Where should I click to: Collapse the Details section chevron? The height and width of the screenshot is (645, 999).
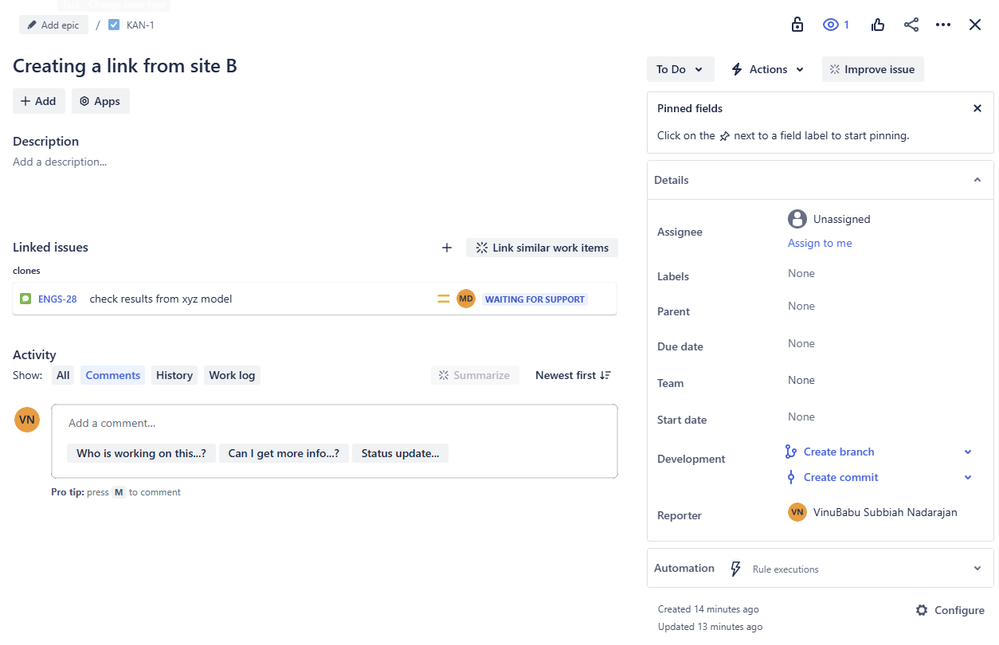click(977, 180)
